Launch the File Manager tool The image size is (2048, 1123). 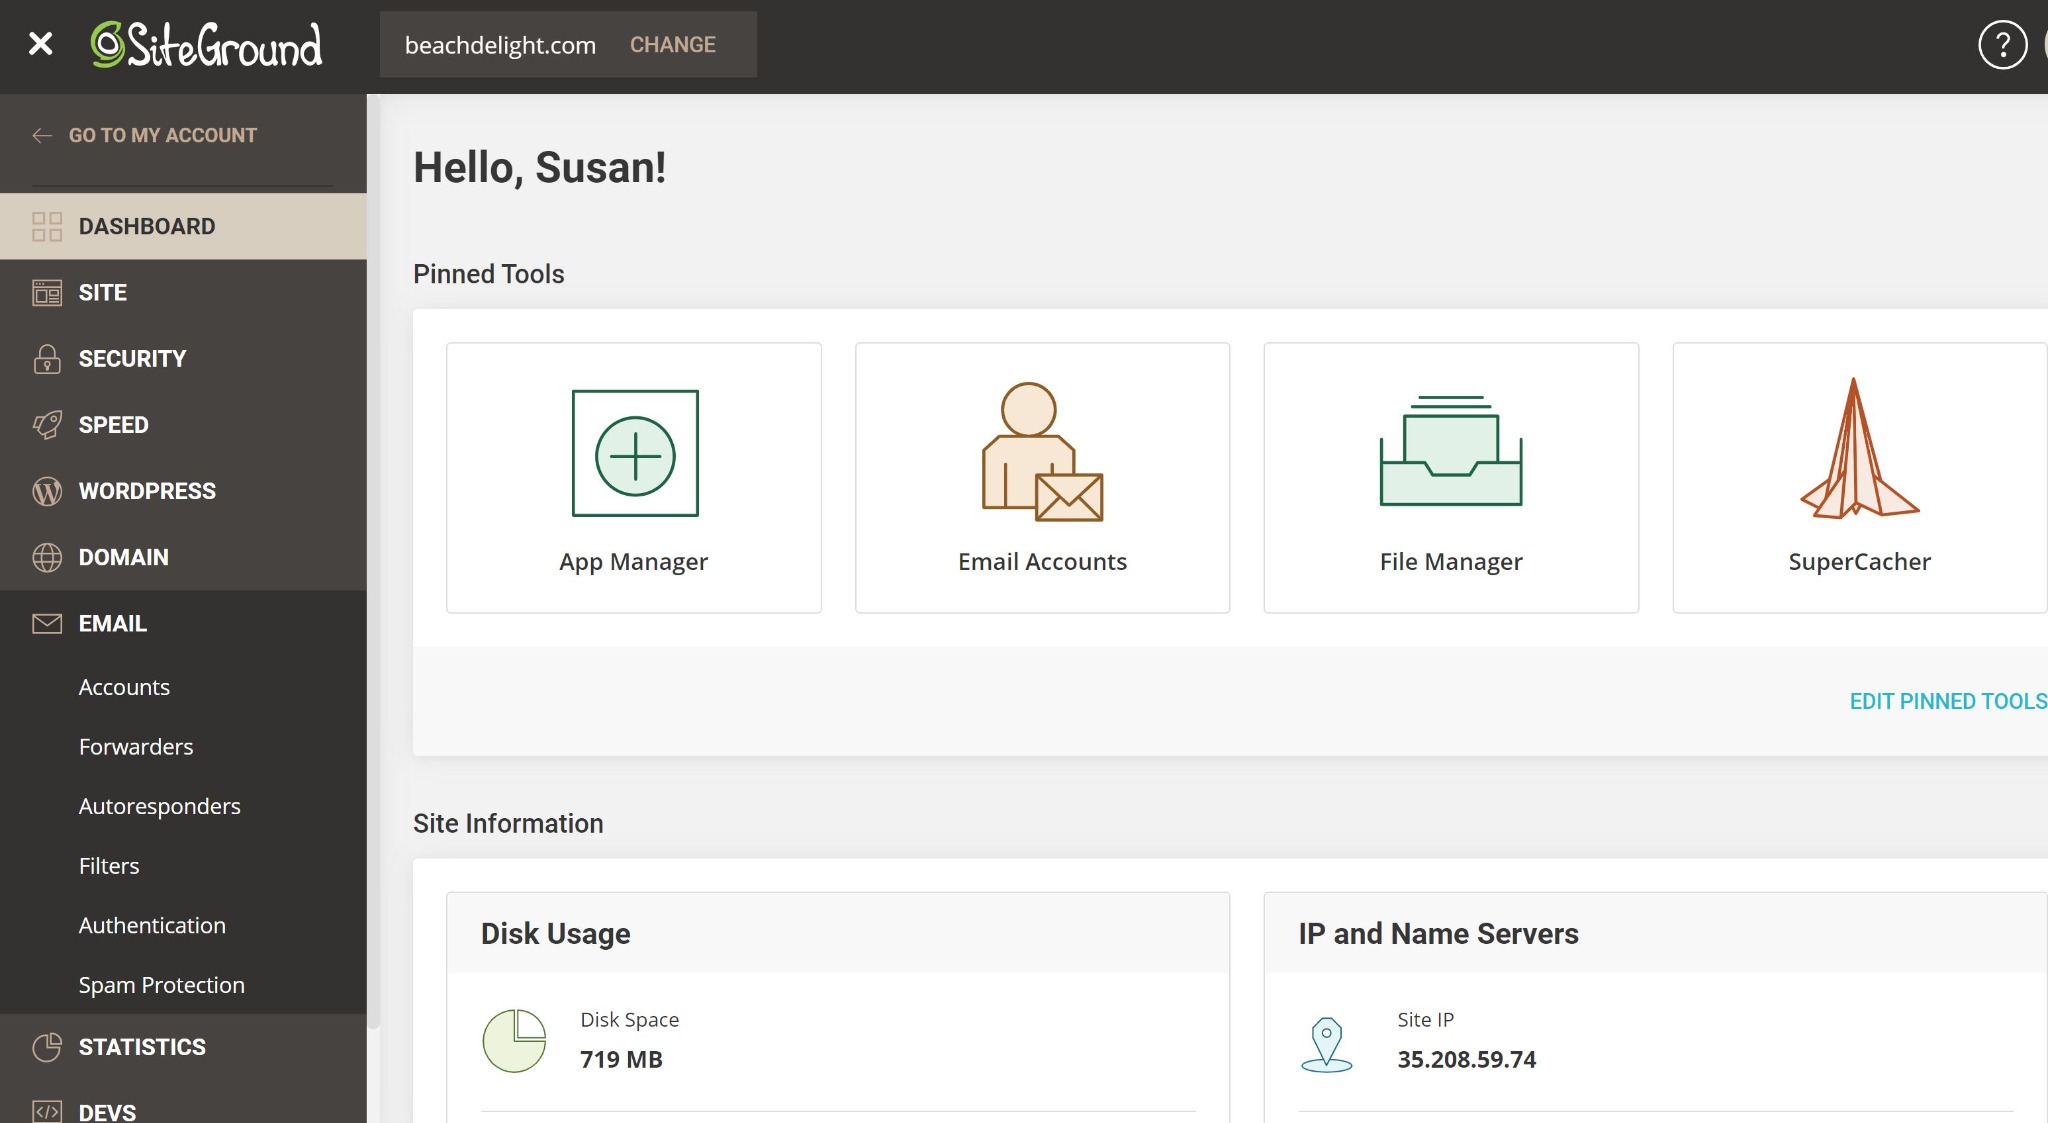click(1451, 478)
